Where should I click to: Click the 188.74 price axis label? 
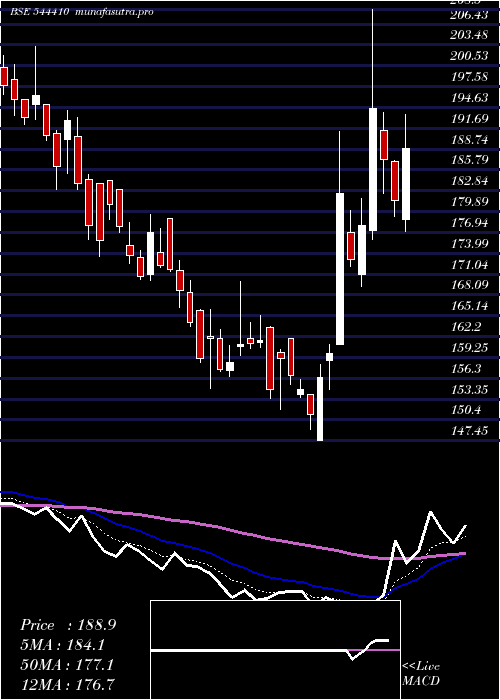(x=469, y=140)
